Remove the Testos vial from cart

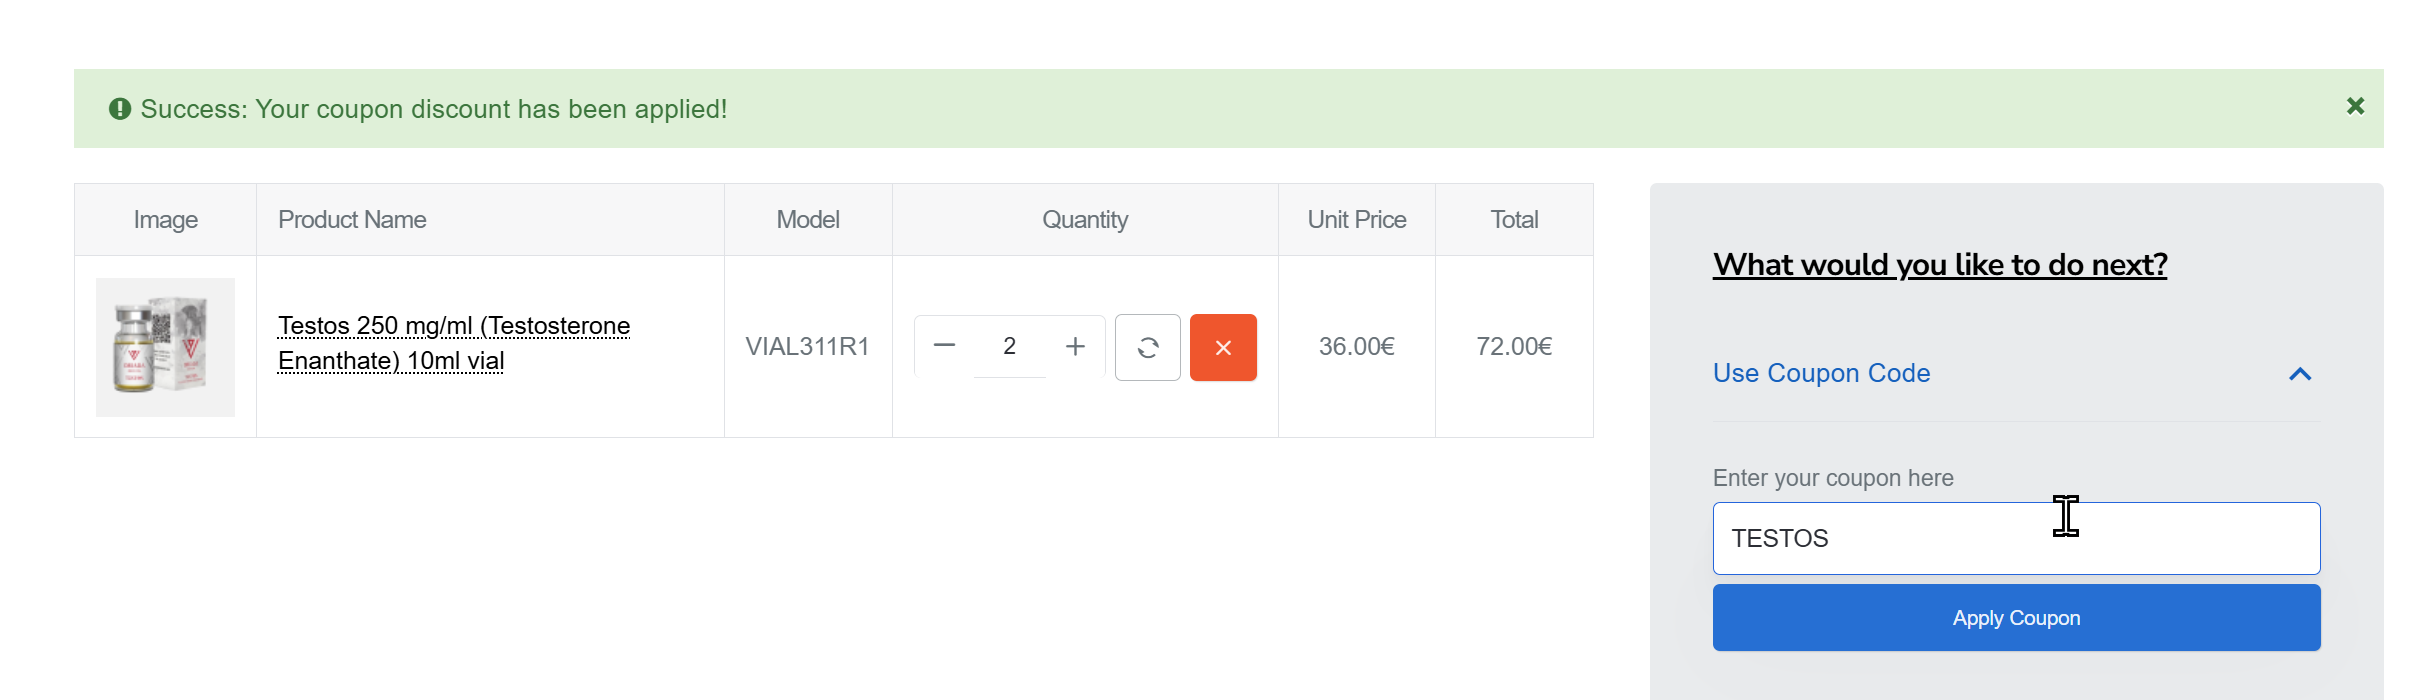(1223, 347)
